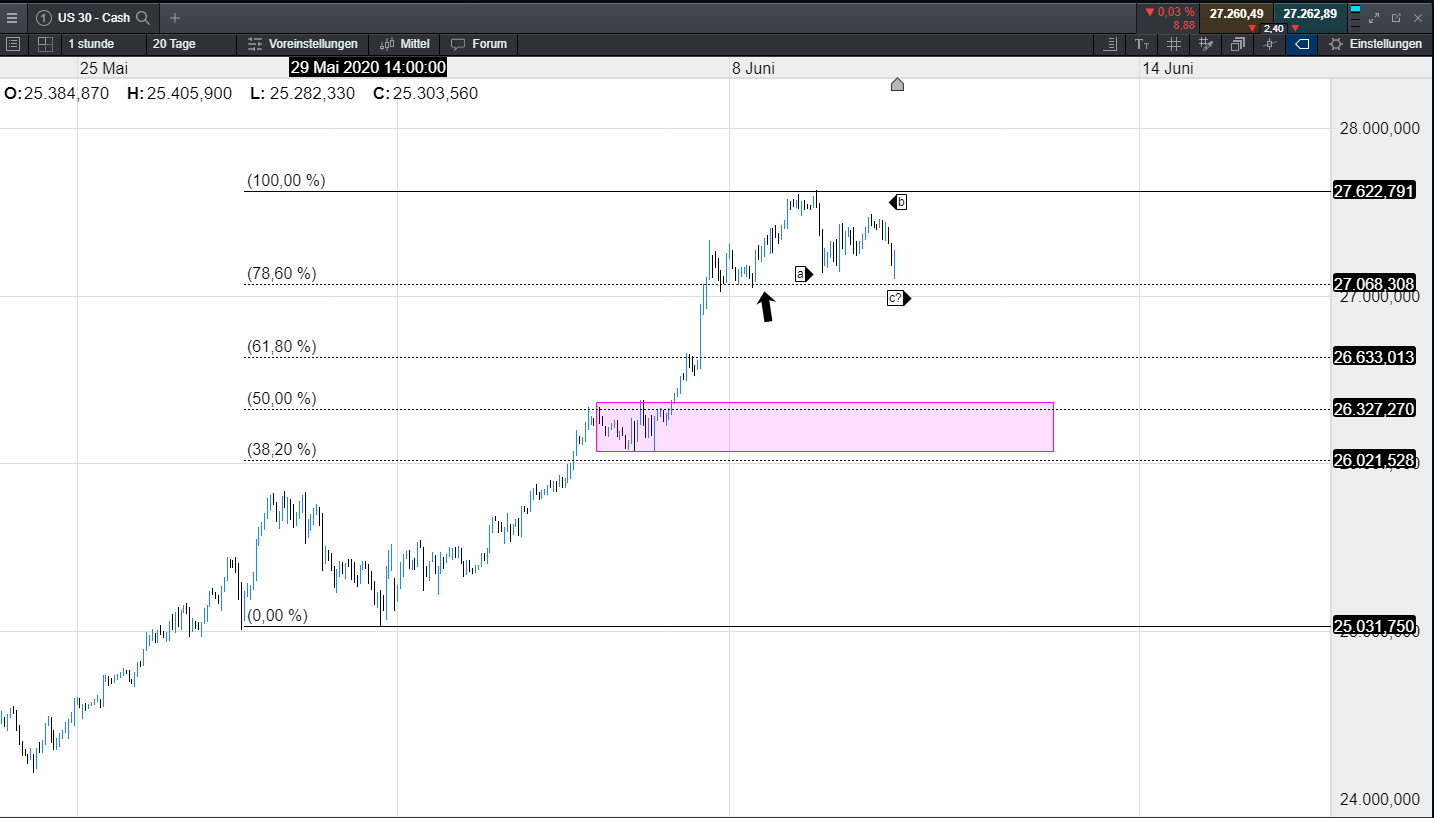
Task: Click the 24.000,000 price axis label
Action: 1379,799
